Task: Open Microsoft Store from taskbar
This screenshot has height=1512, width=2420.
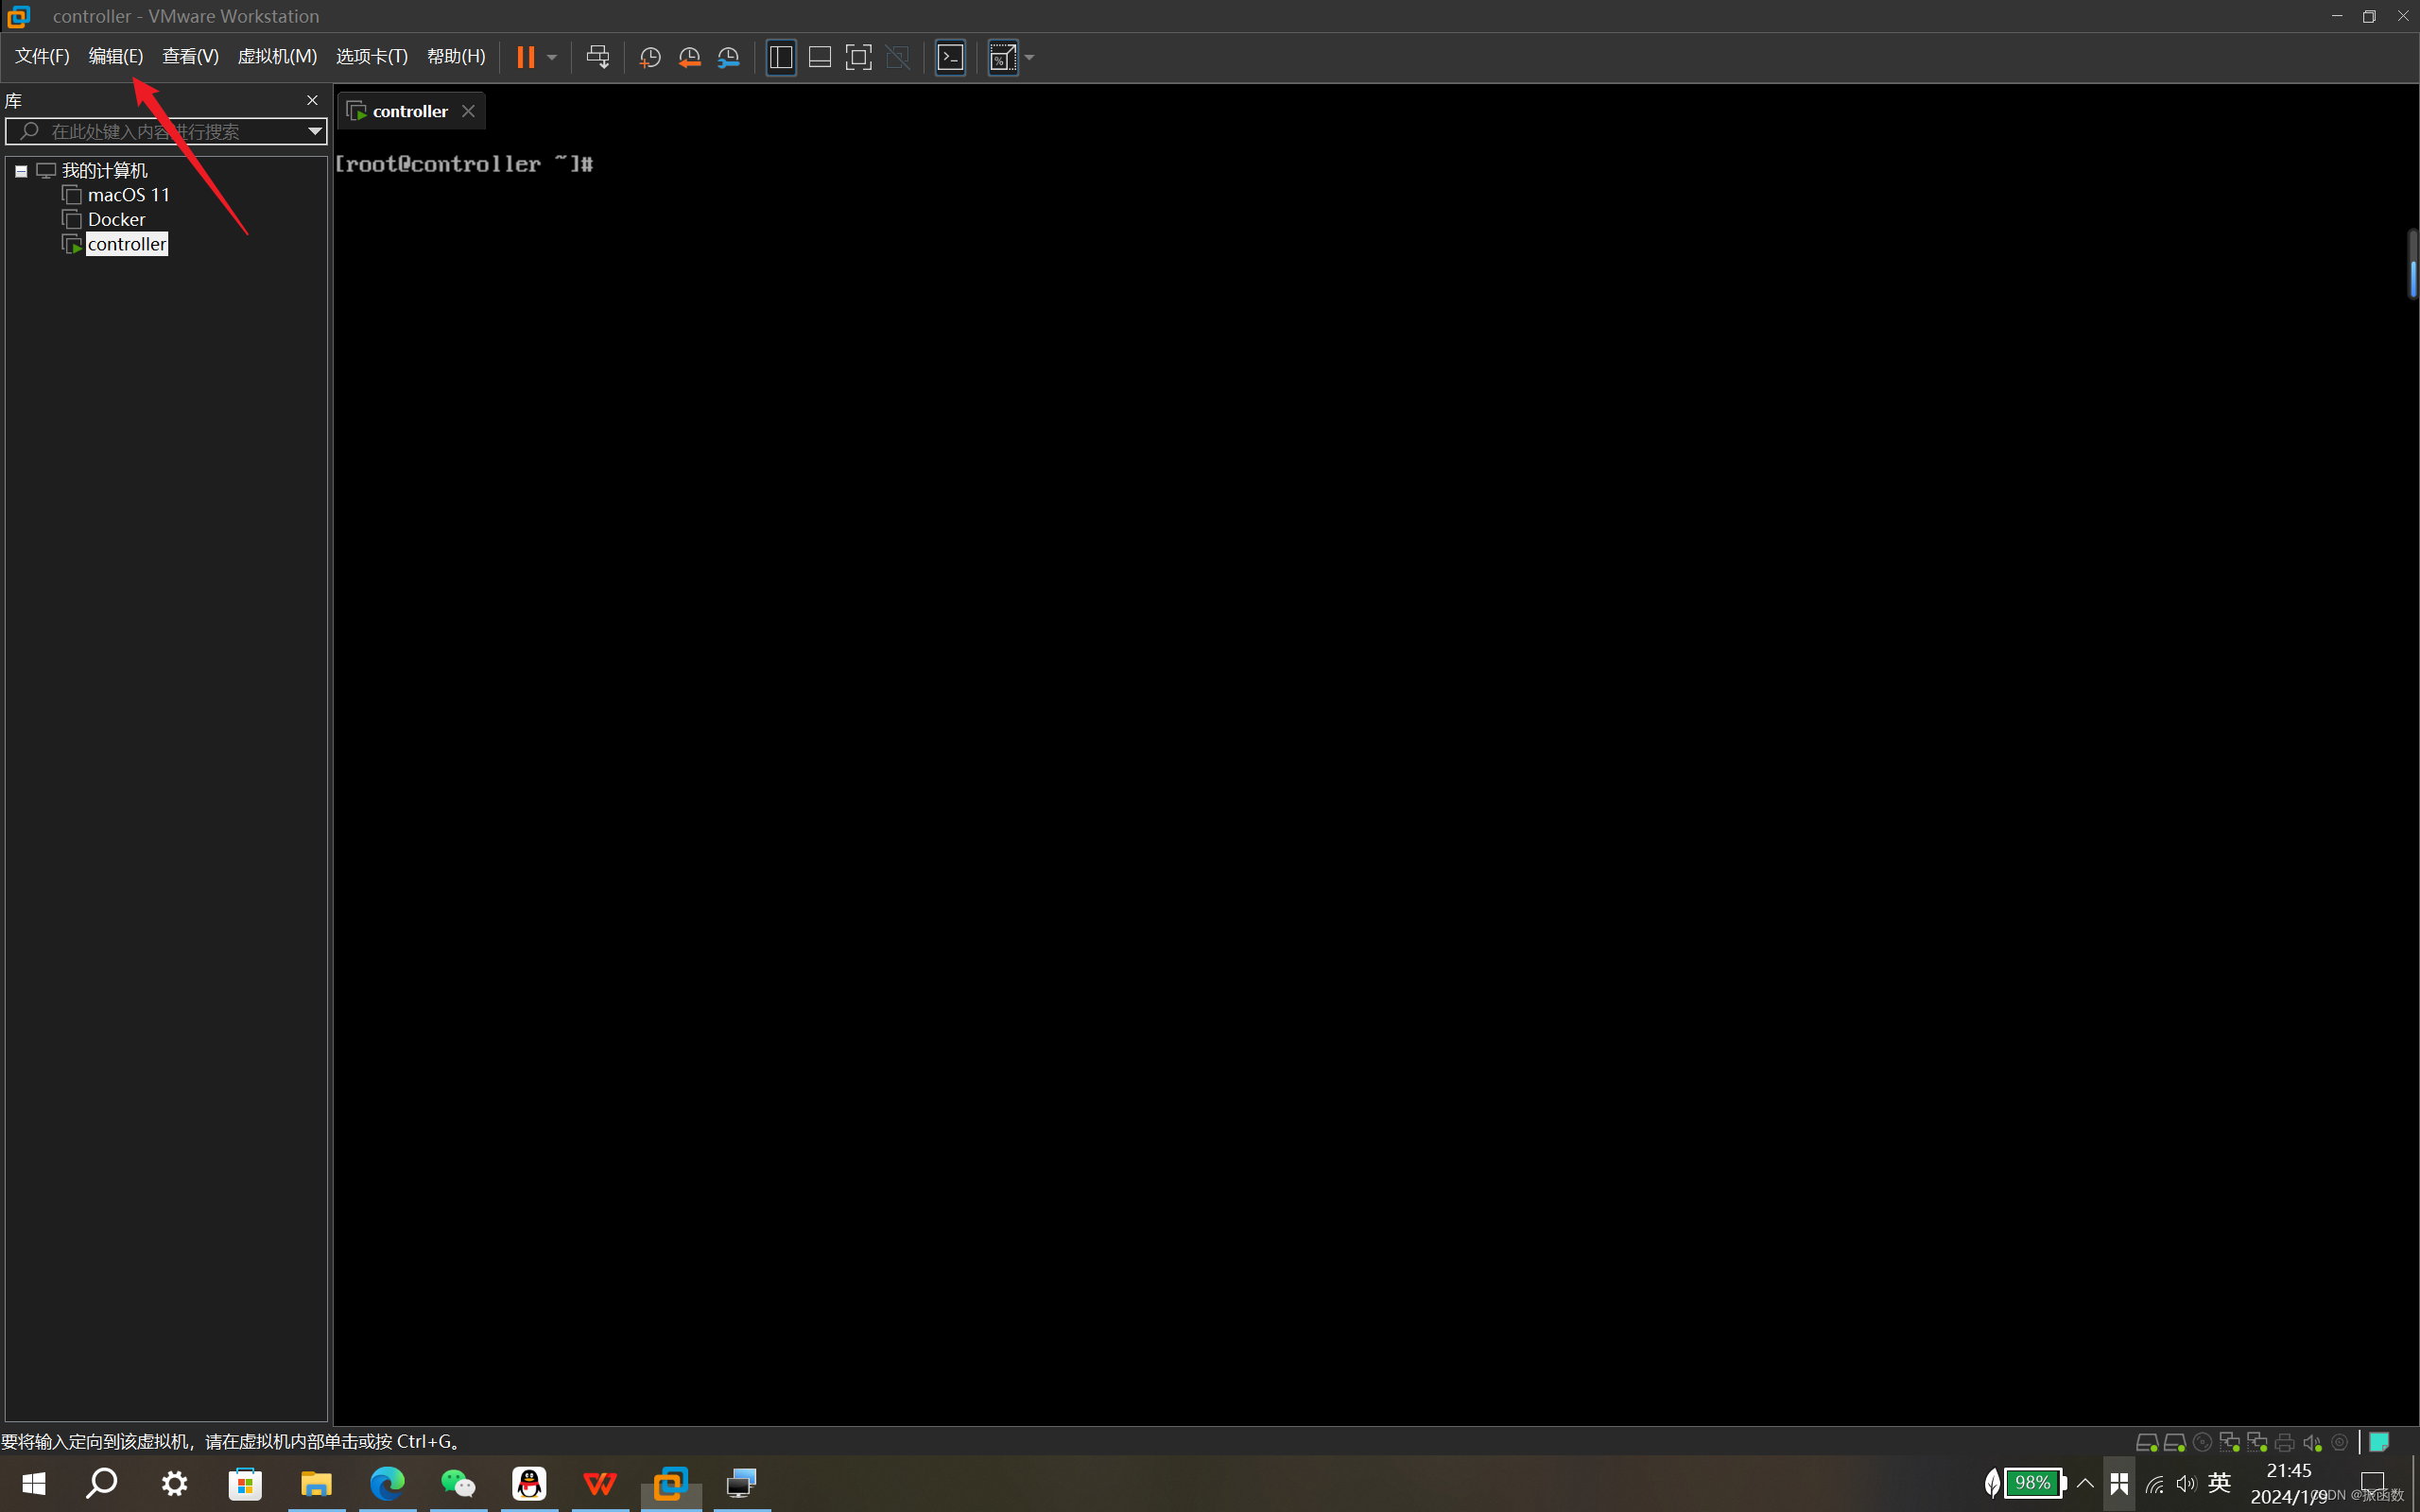Action: (245, 1483)
